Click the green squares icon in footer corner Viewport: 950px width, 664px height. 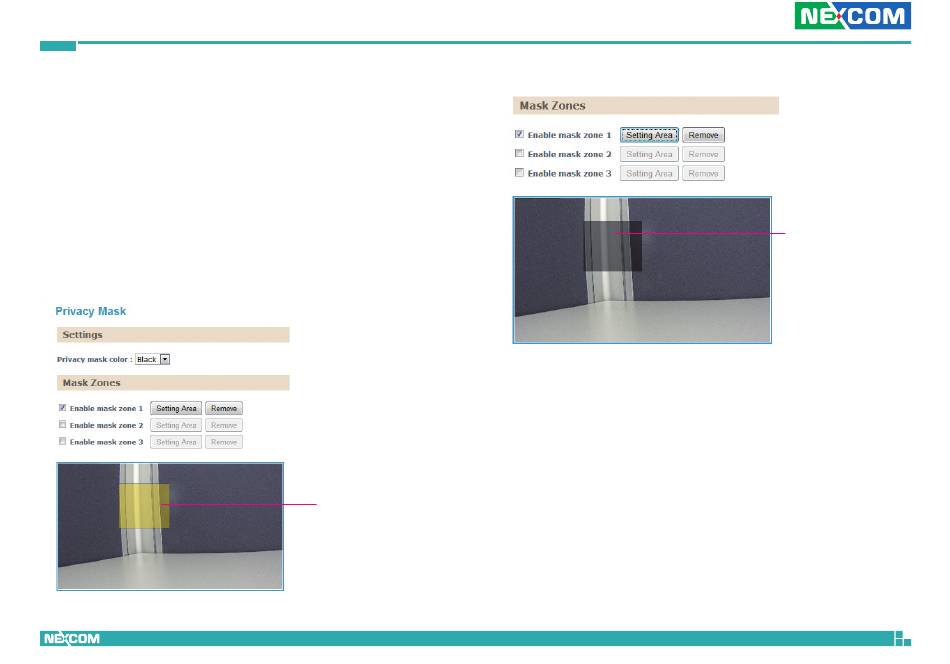[x=903, y=639]
